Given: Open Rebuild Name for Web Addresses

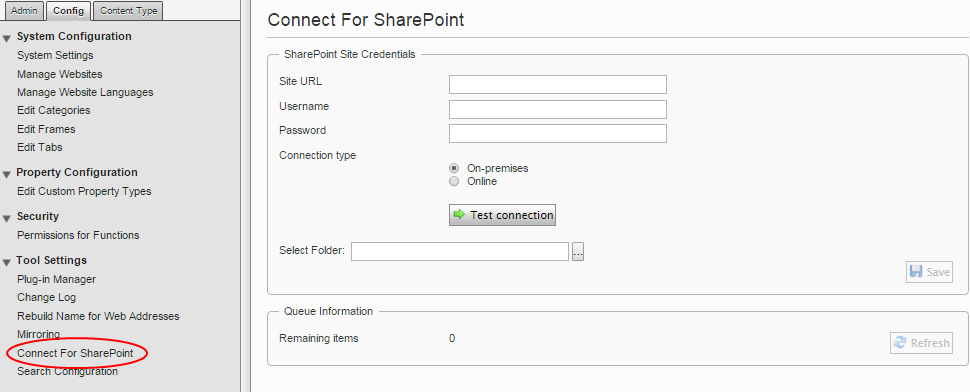Looking at the screenshot, I should 98,316.
